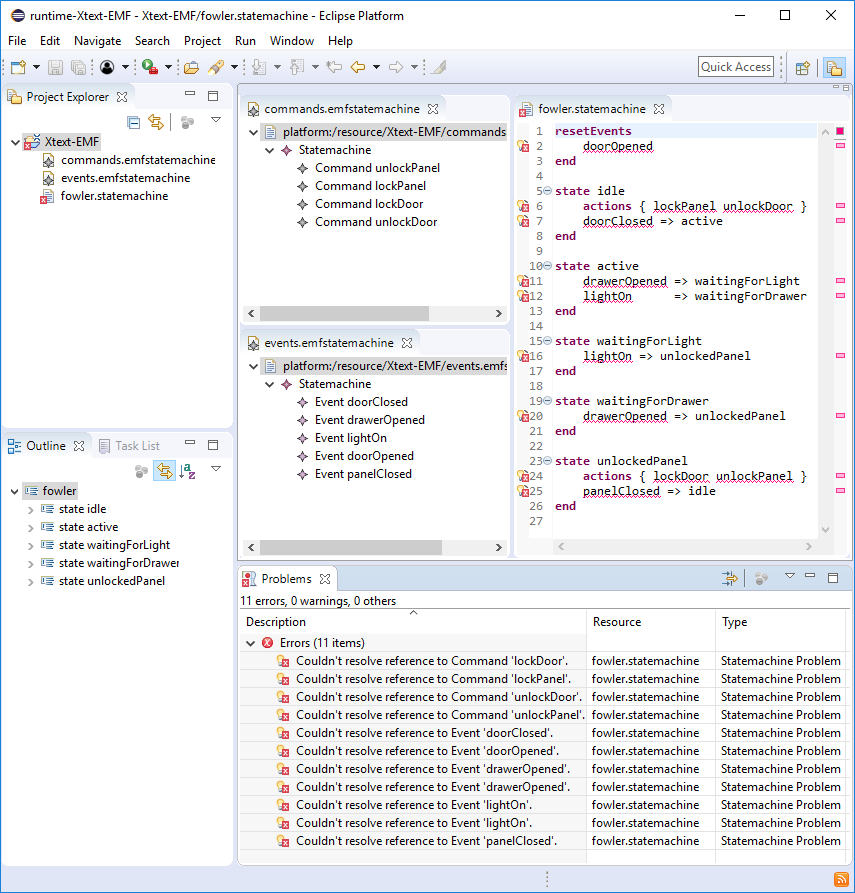
Task: Click the black circle avatar toolbar icon
Action: (x=107, y=67)
